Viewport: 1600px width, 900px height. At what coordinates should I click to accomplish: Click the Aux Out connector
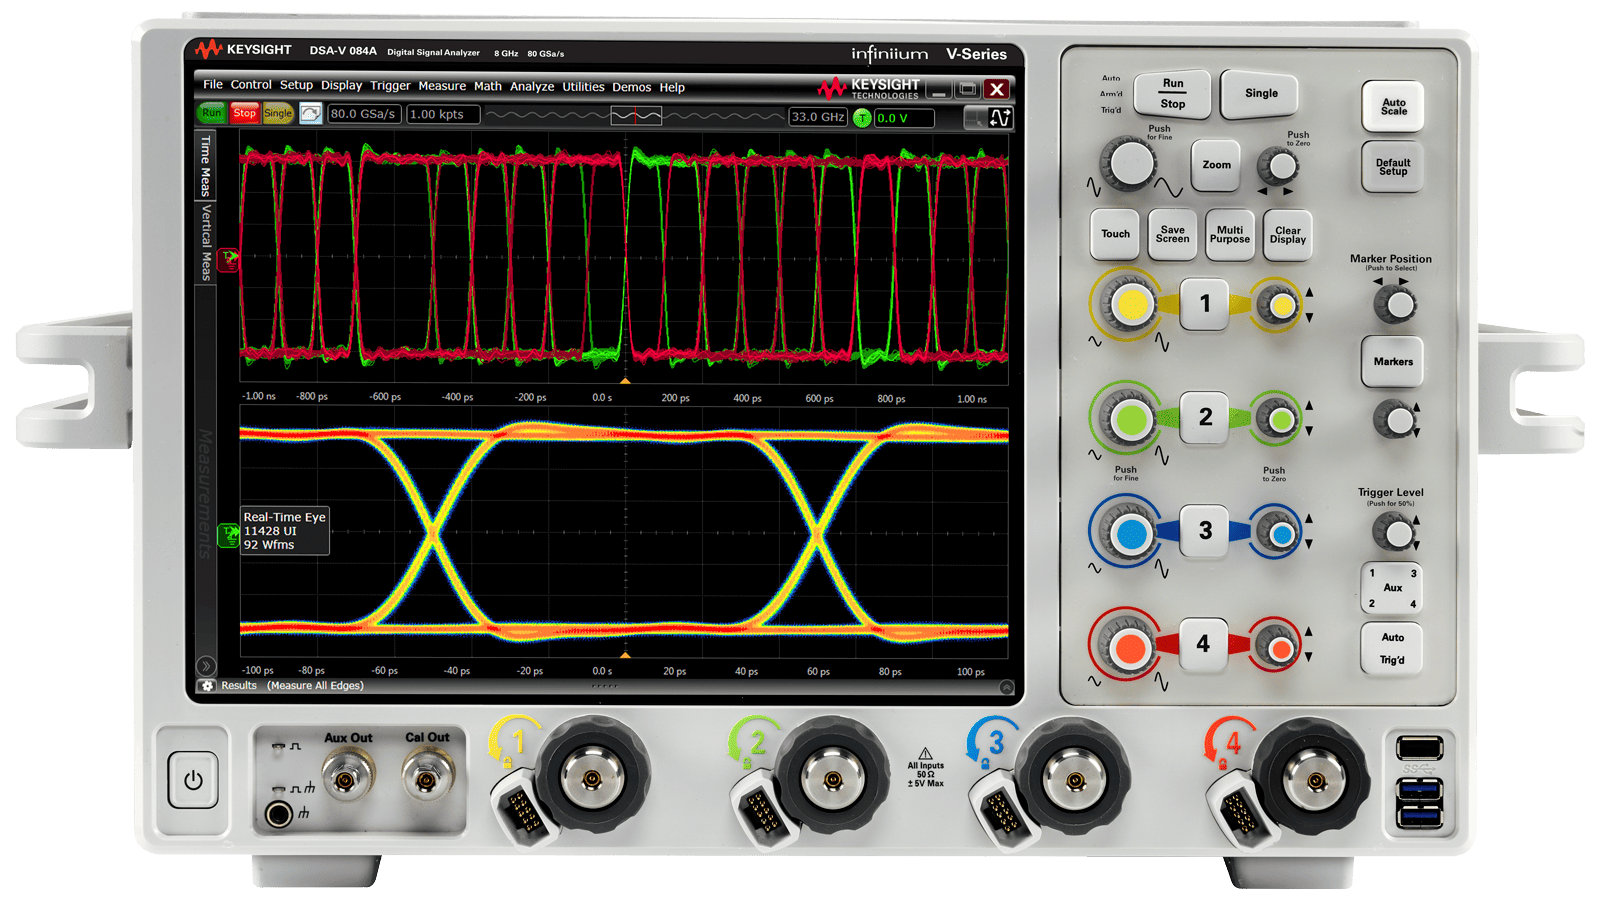click(348, 775)
